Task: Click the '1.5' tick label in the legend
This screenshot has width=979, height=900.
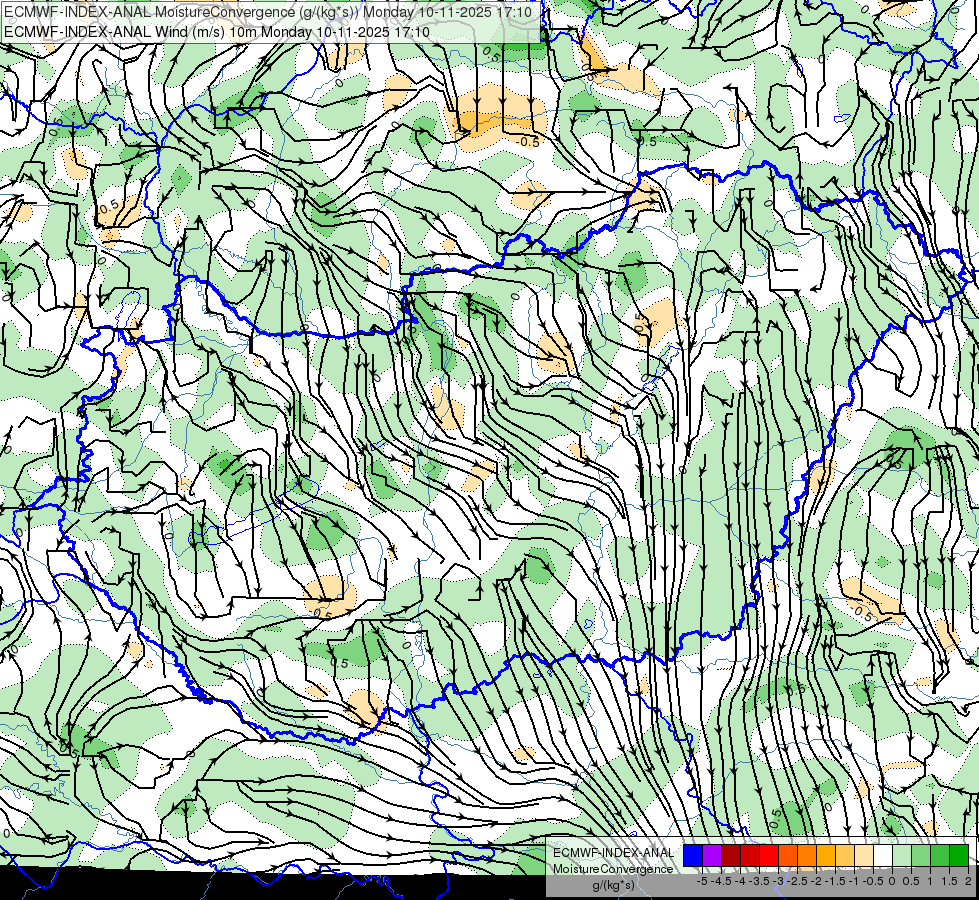Action: [x=949, y=881]
